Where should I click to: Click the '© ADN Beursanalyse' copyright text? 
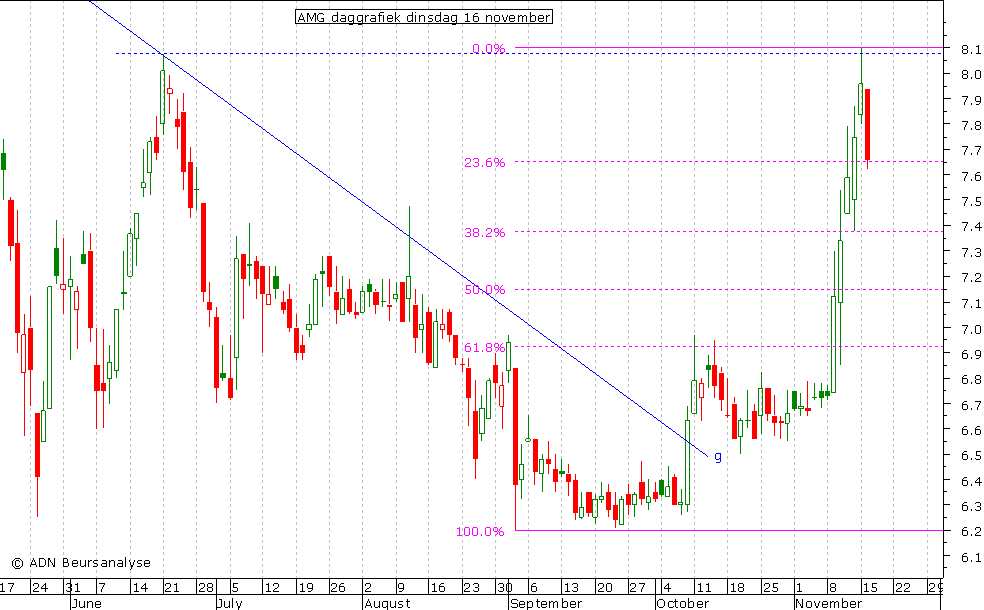click(81, 562)
